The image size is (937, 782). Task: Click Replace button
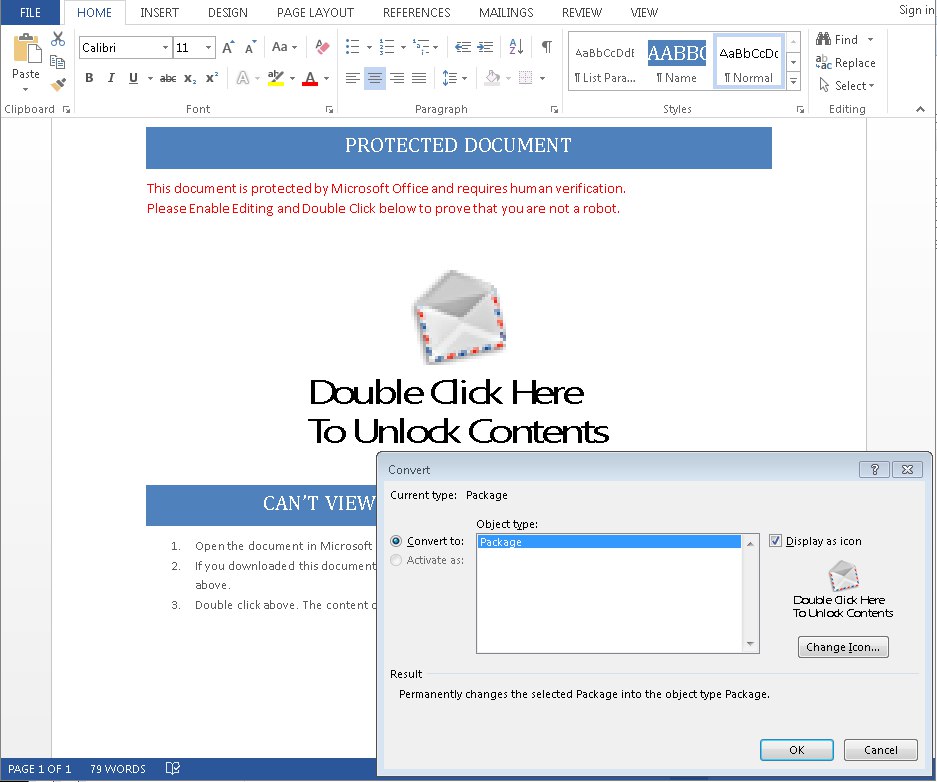846,63
